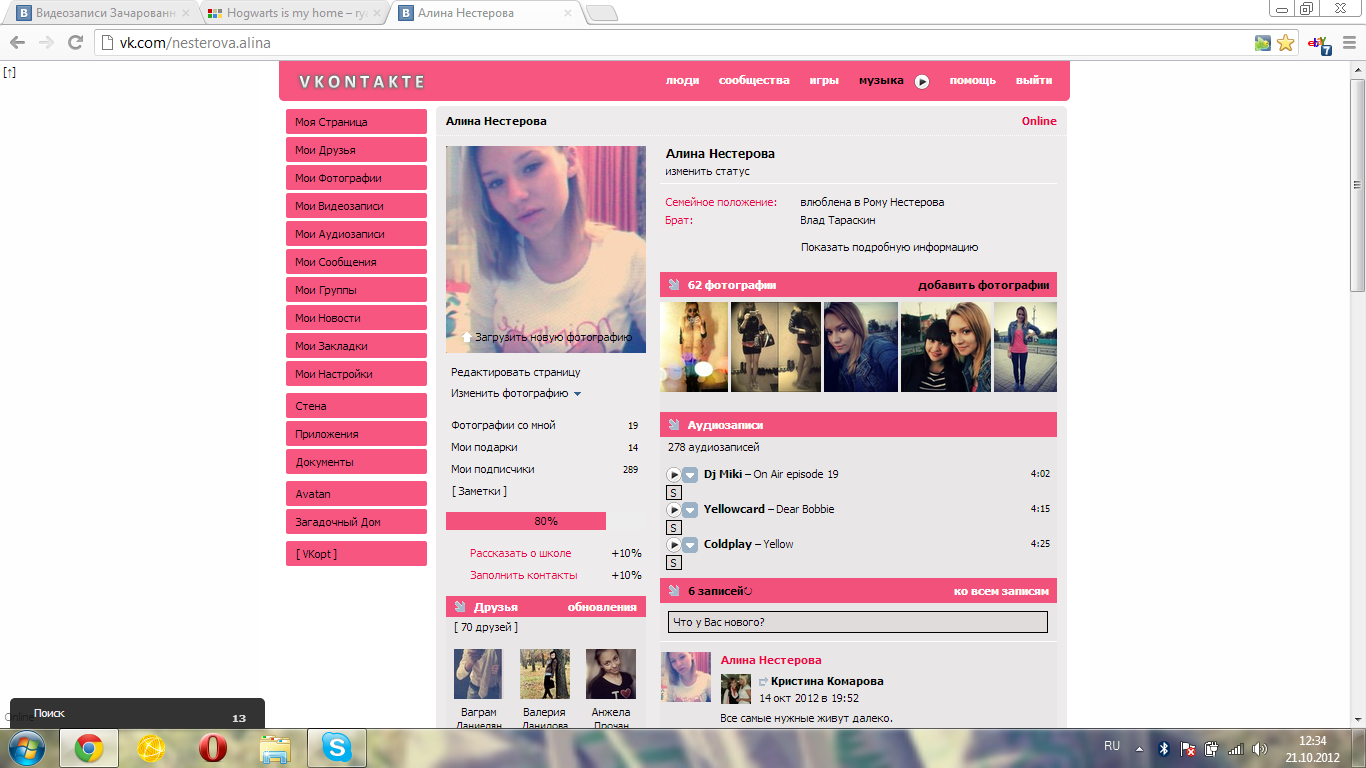
Task: Click Редактировать страницу link
Action: pos(515,372)
